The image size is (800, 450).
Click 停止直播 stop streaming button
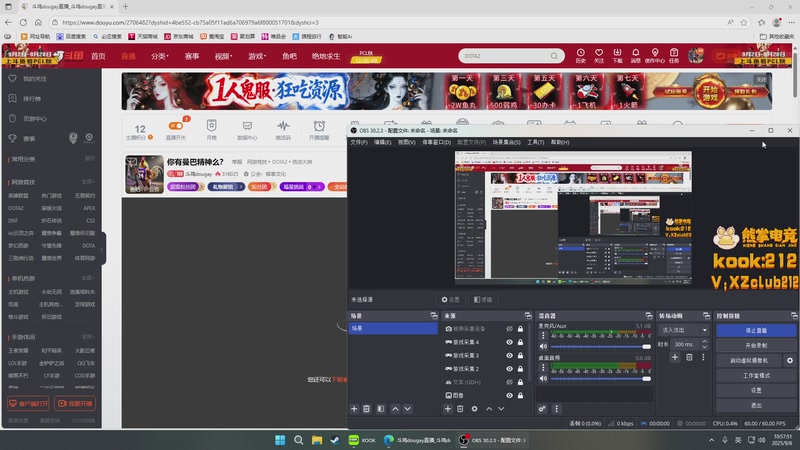tap(756, 330)
